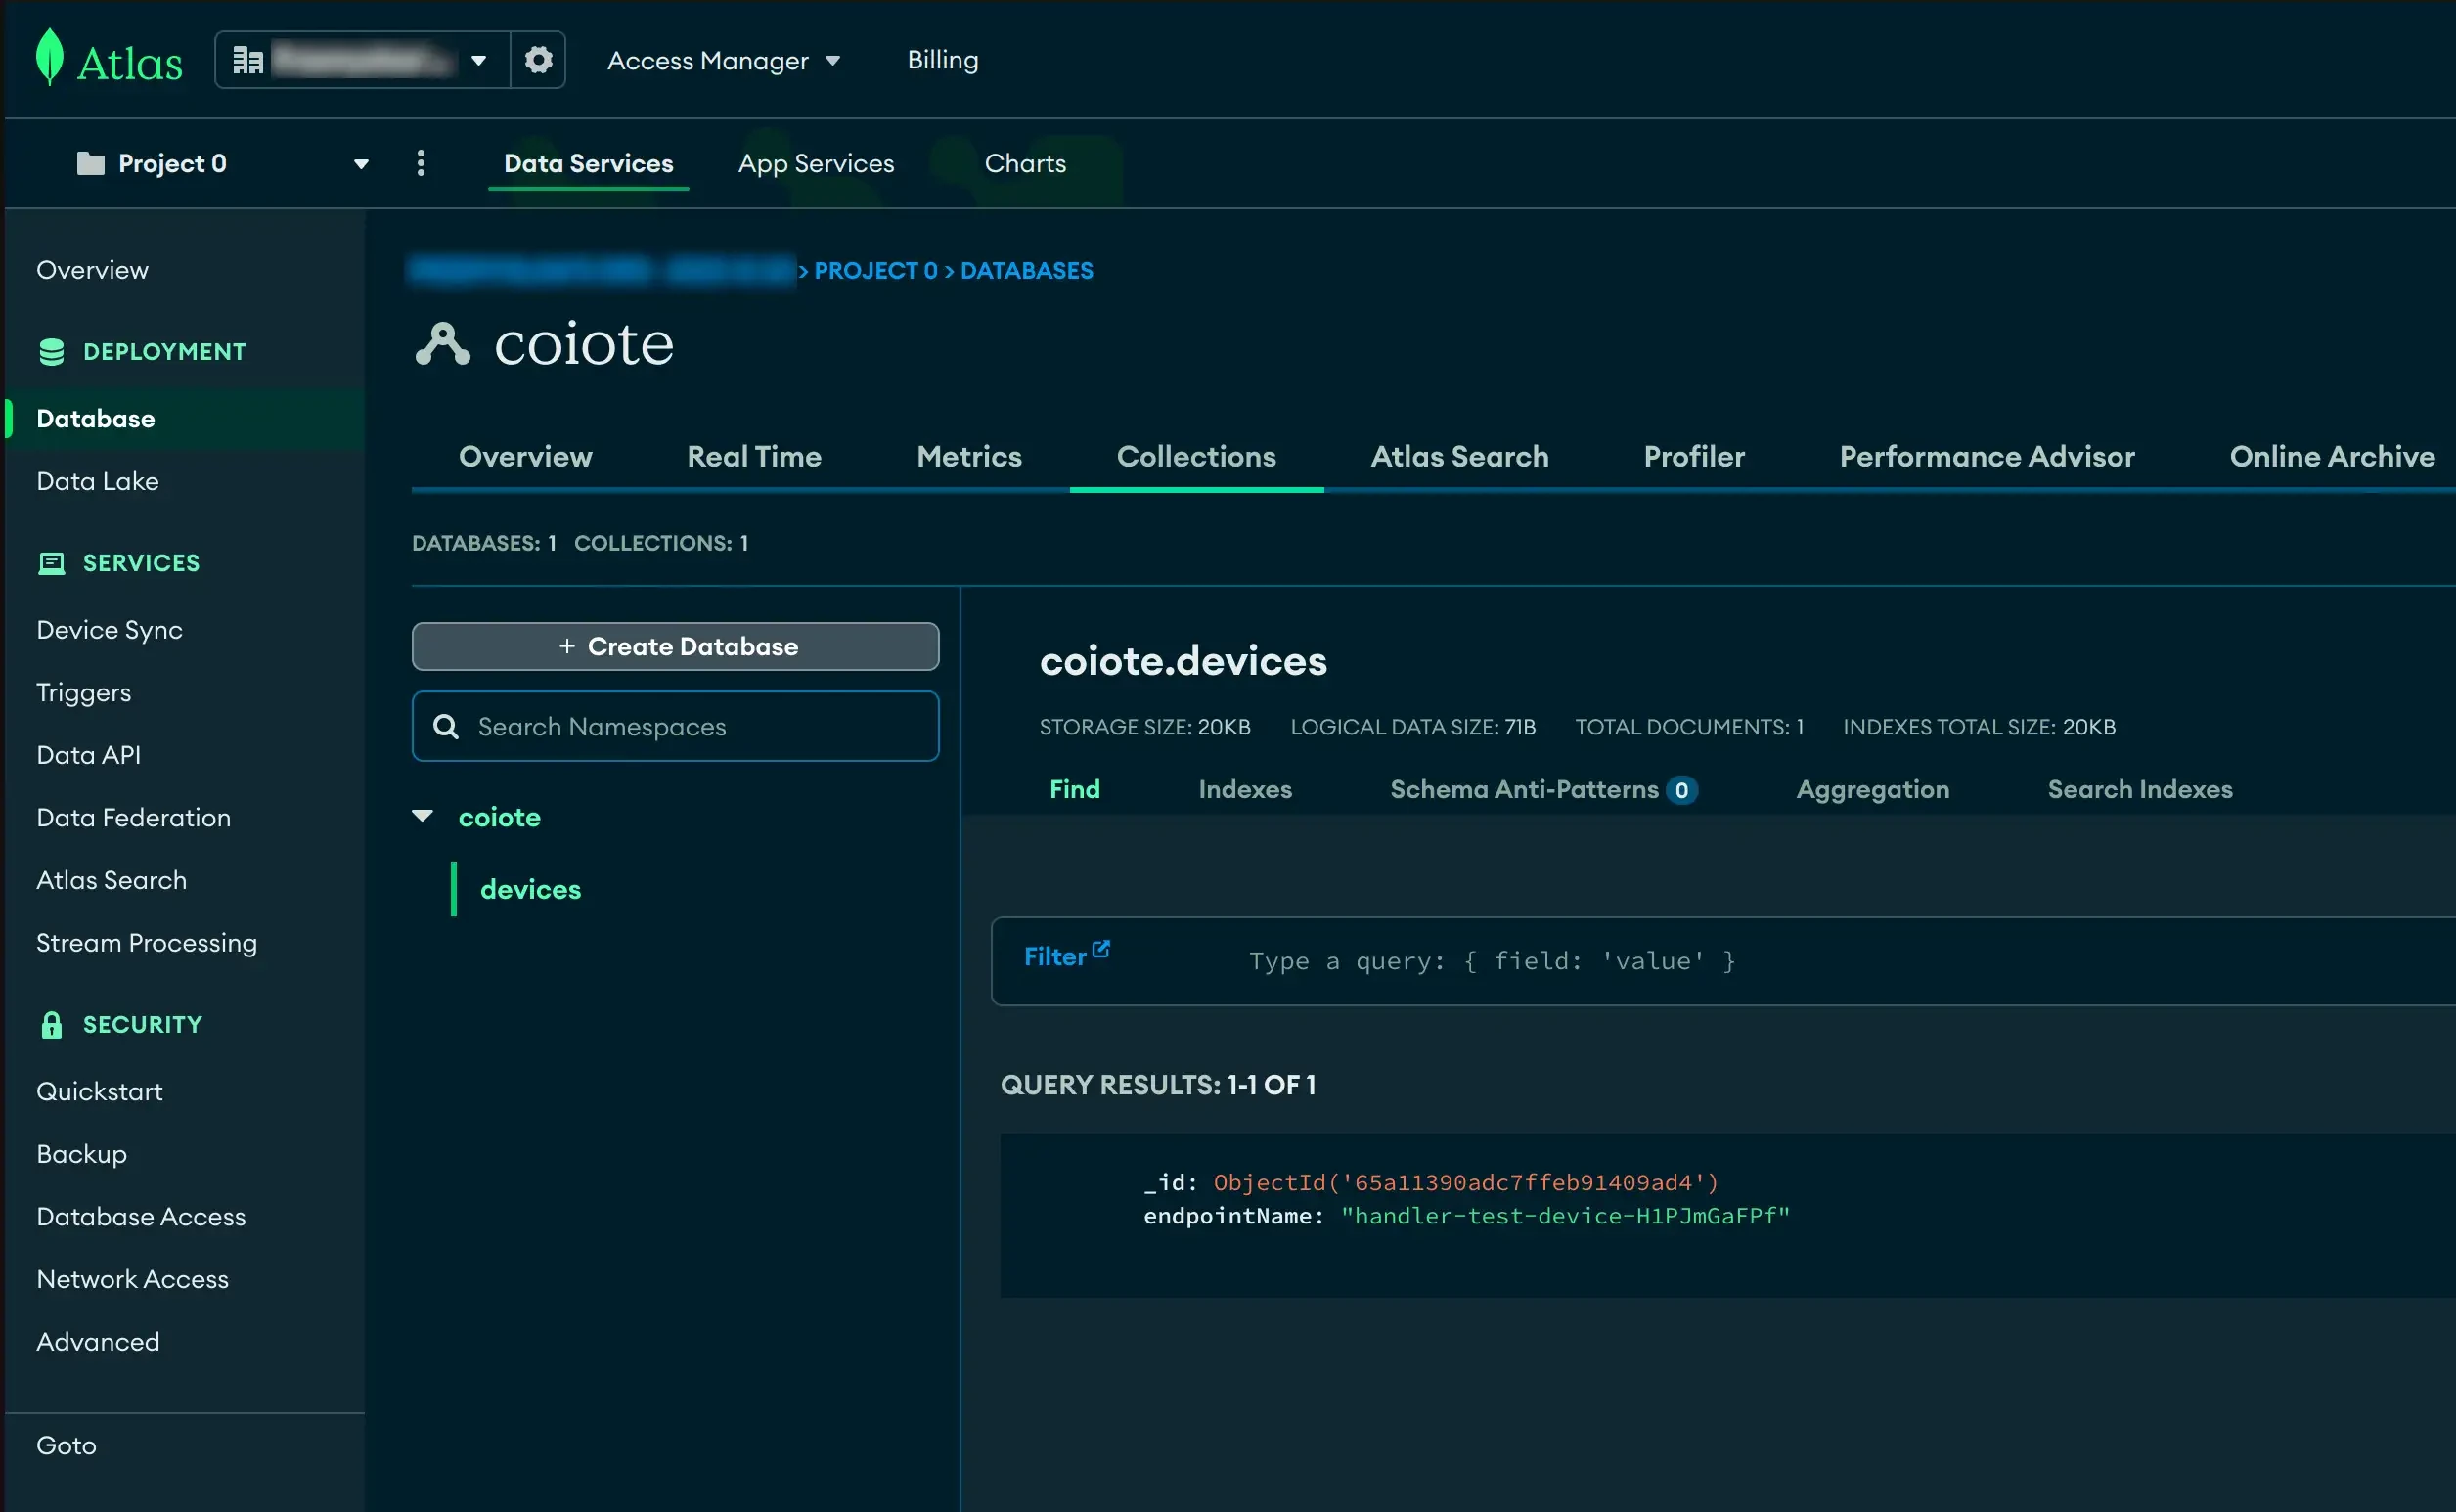Open Data API in sidebar
This screenshot has width=2456, height=1512.
tap(89, 755)
